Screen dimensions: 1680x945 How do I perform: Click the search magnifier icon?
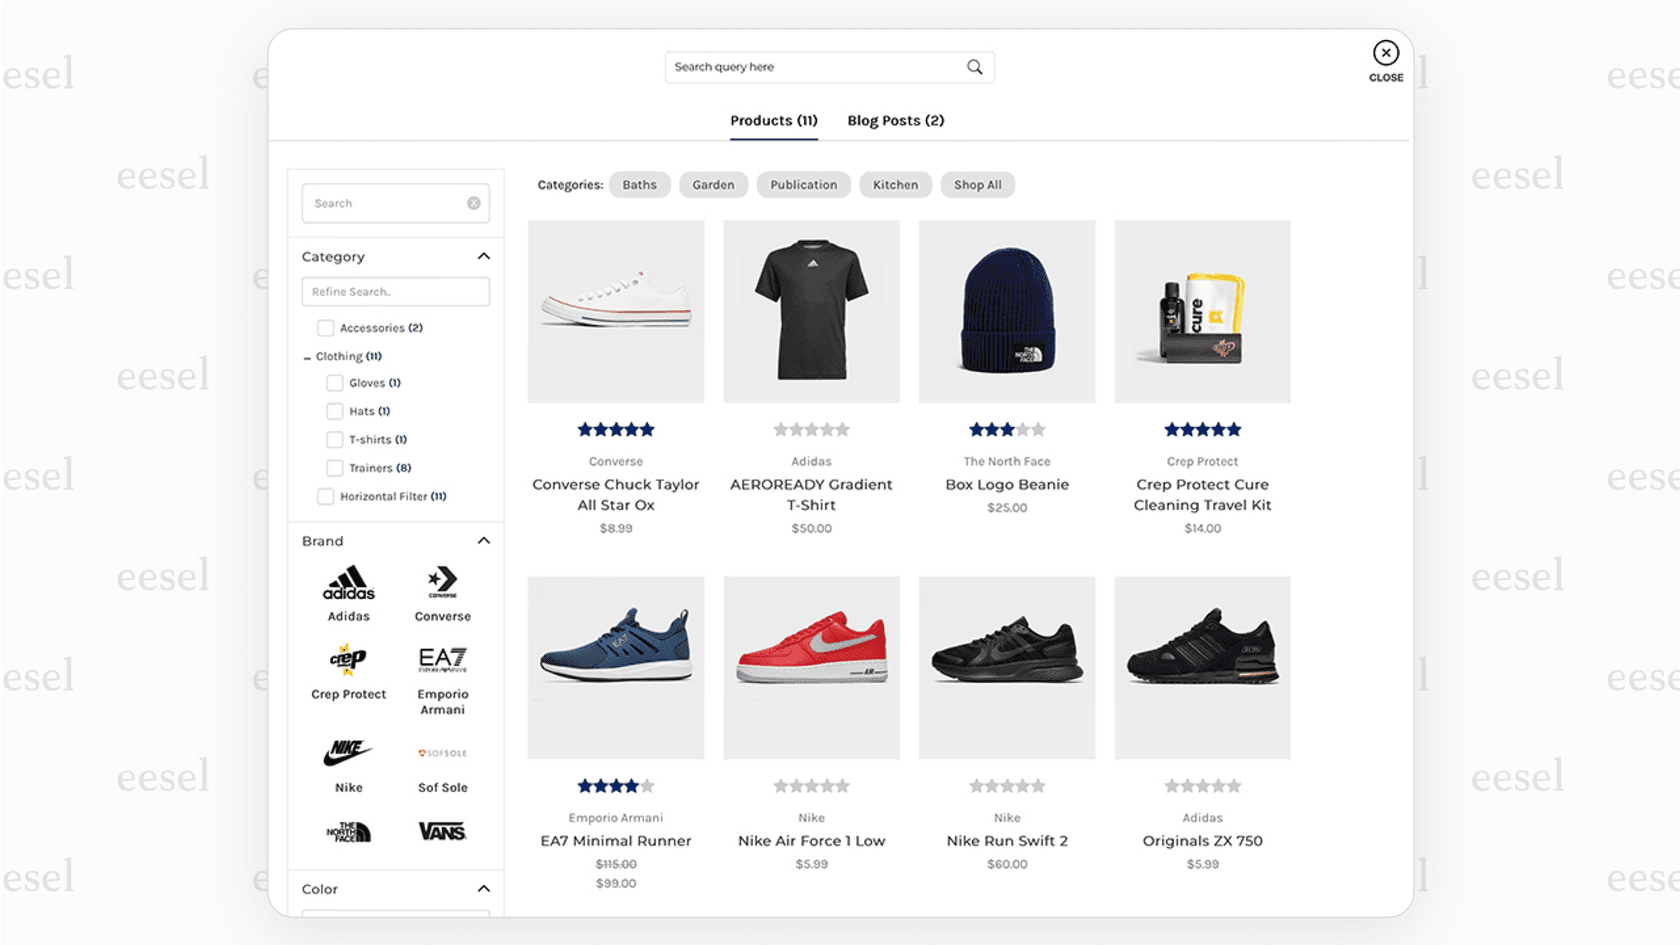point(974,66)
